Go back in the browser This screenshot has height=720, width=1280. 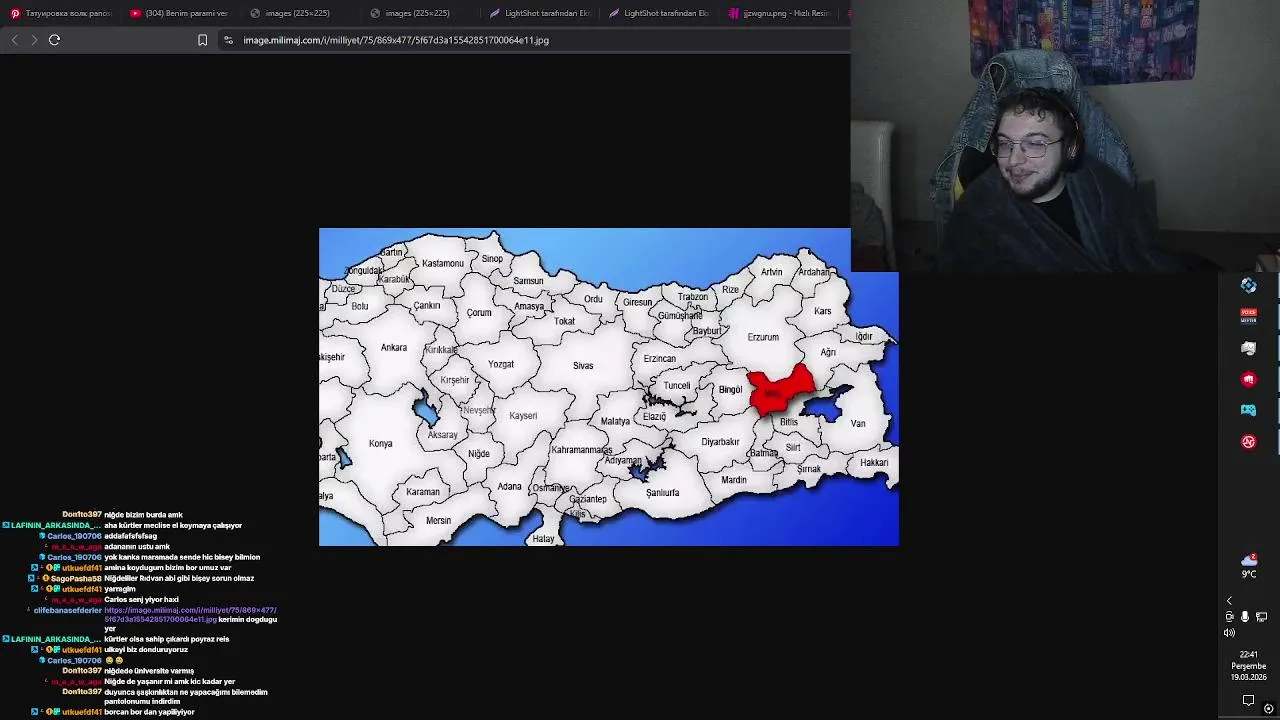(14, 40)
